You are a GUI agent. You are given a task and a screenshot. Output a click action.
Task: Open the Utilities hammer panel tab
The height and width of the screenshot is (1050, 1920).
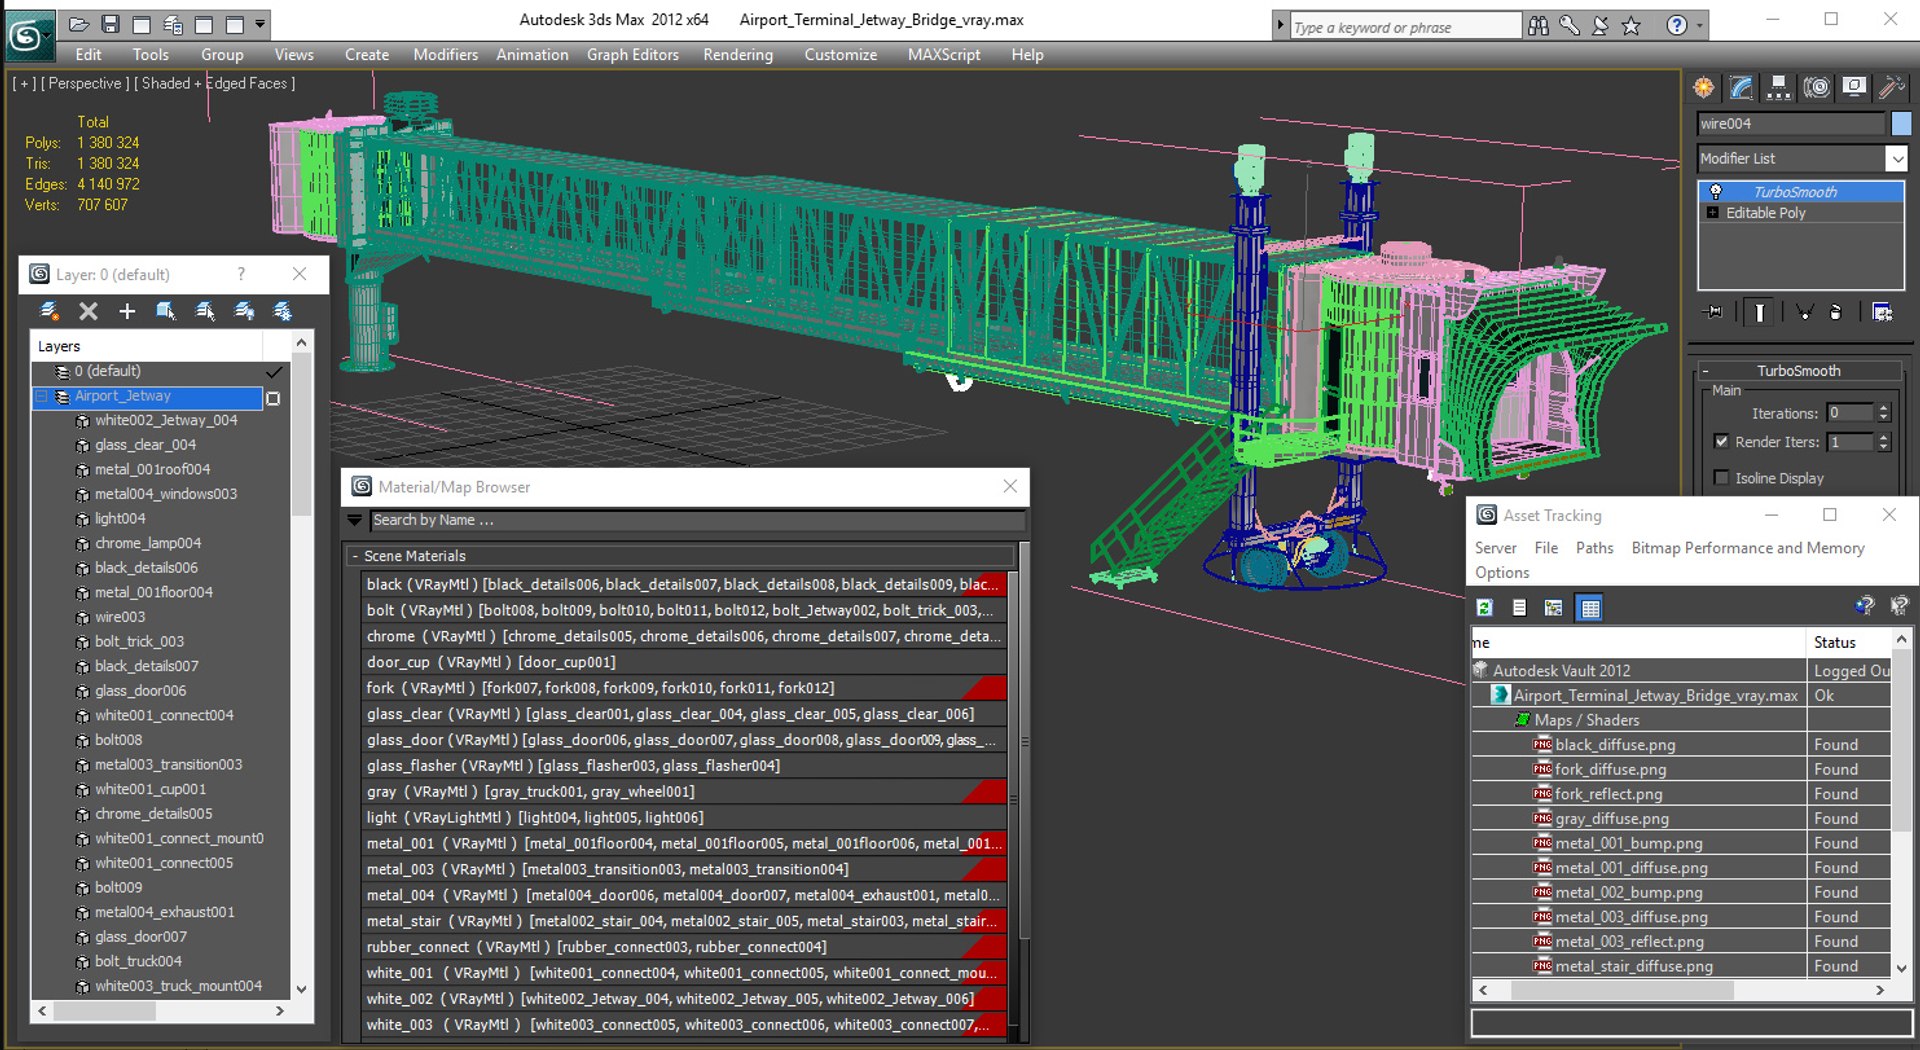[1890, 88]
